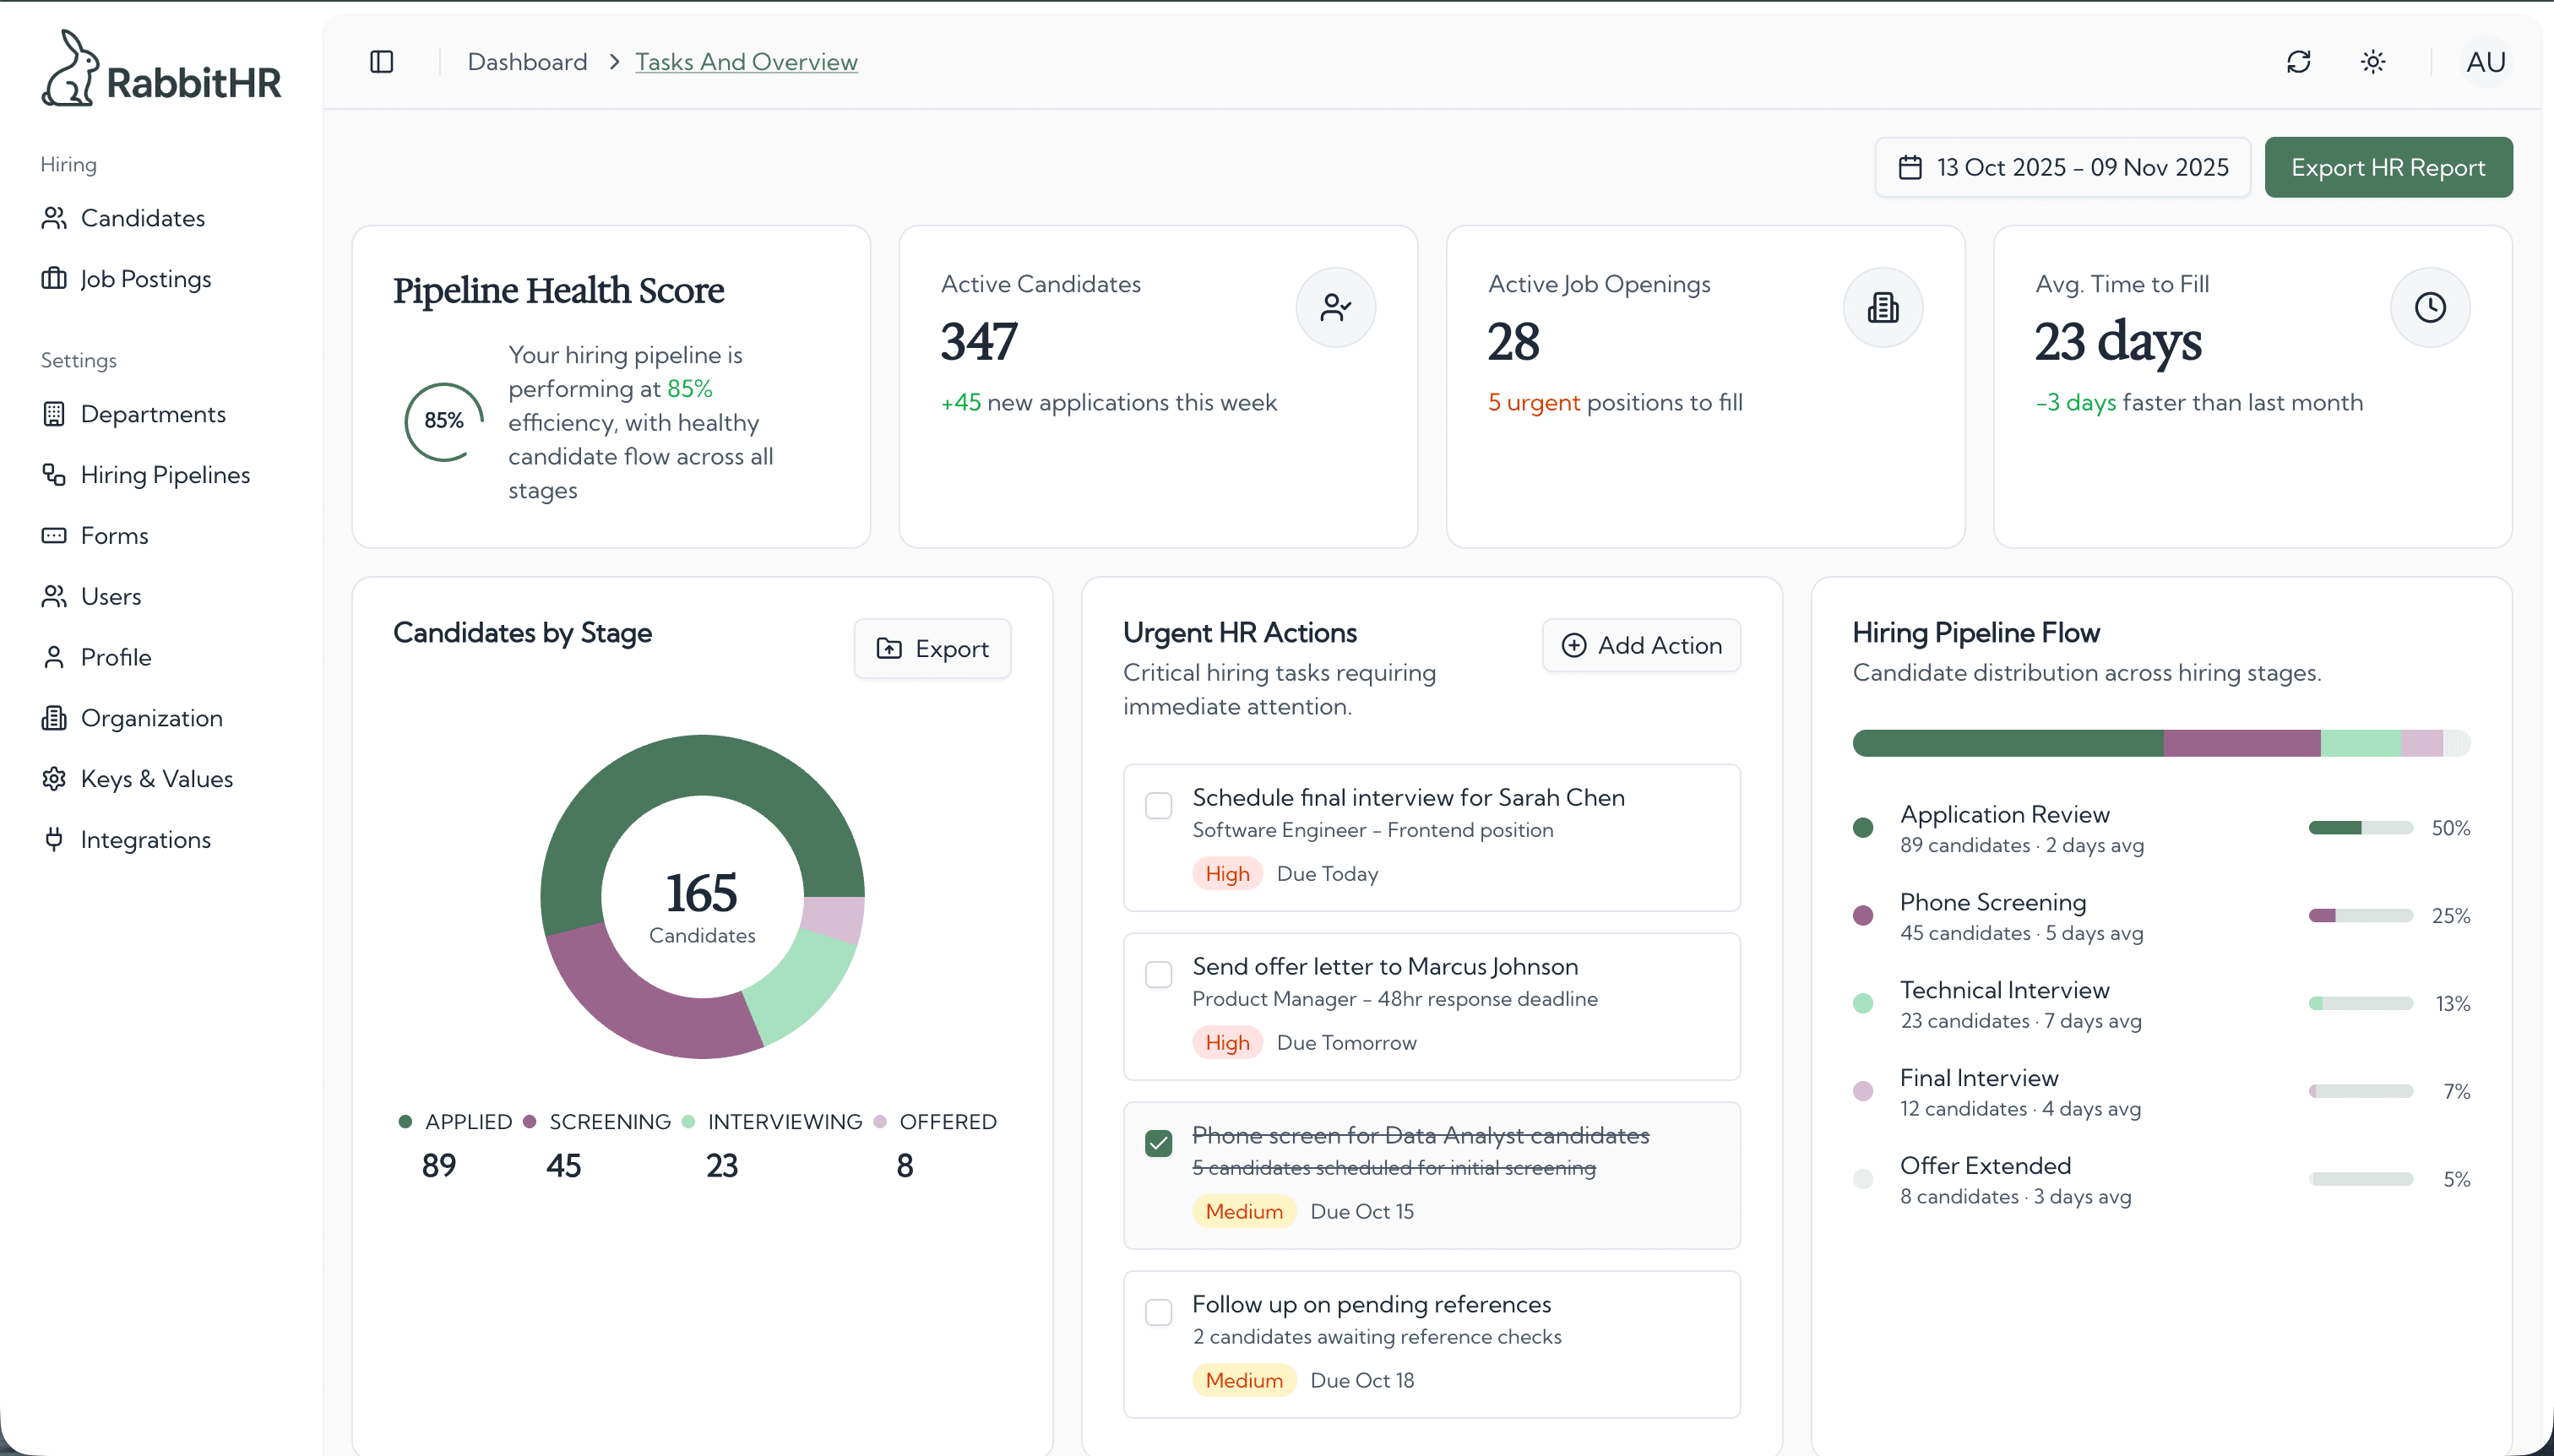Open Integrations from the sidebar

pyautogui.click(x=146, y=840)
